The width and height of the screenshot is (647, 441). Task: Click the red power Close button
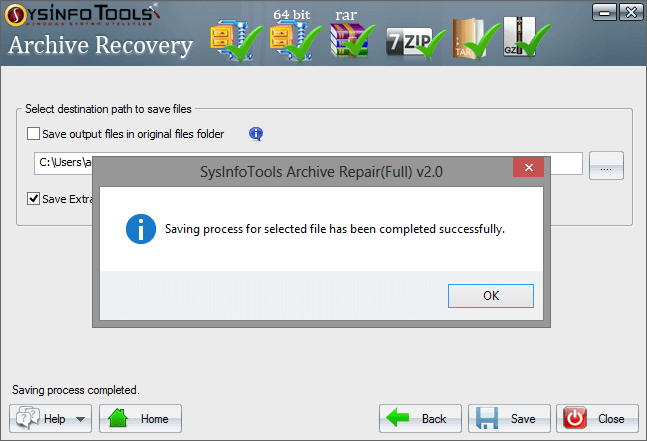[x=597, y=419]
